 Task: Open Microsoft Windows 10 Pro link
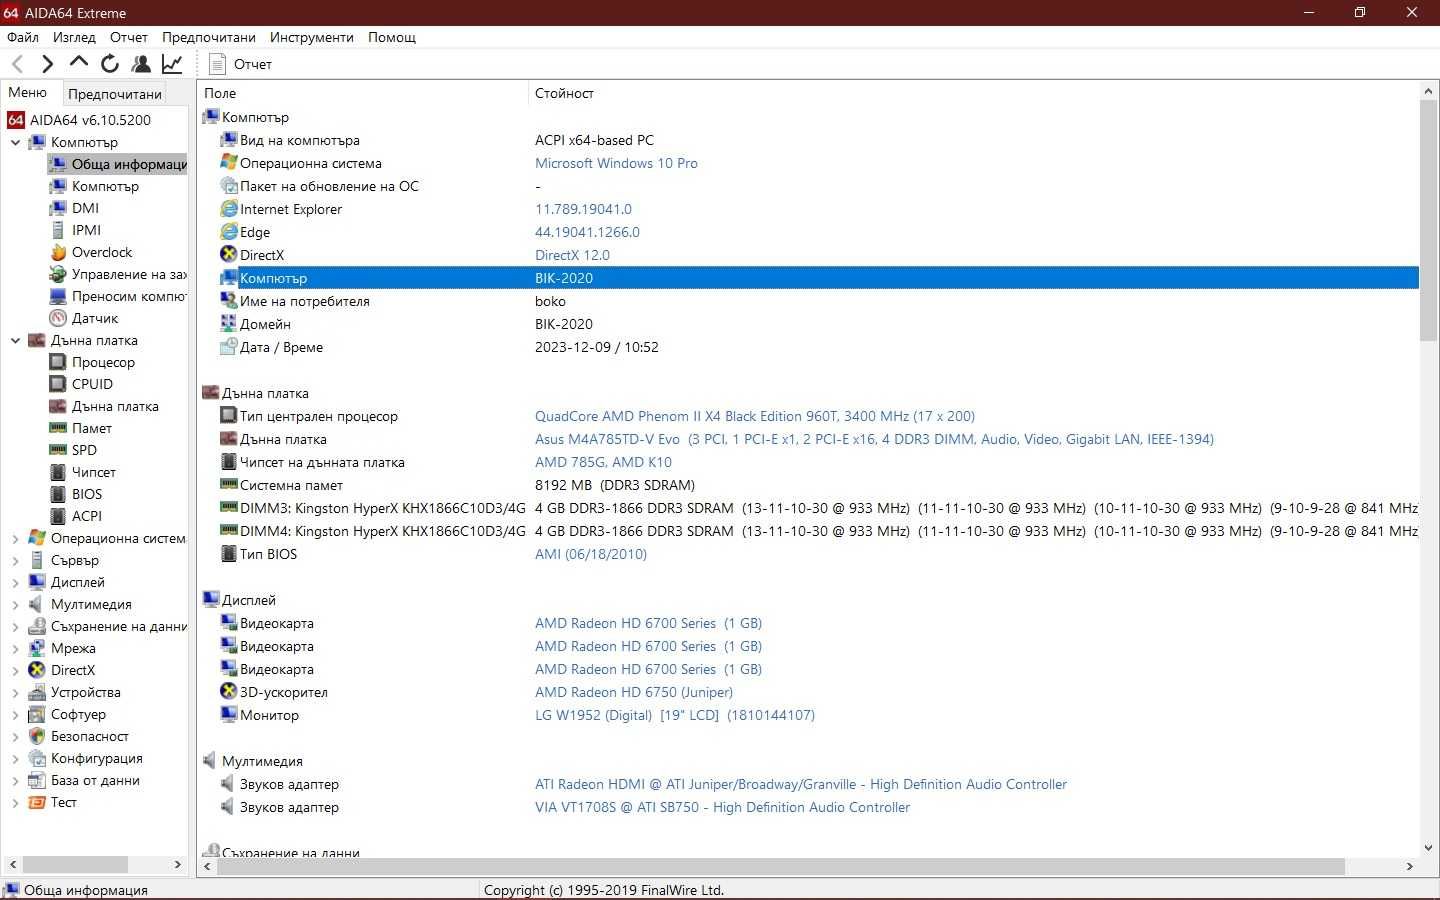(616, 163)
